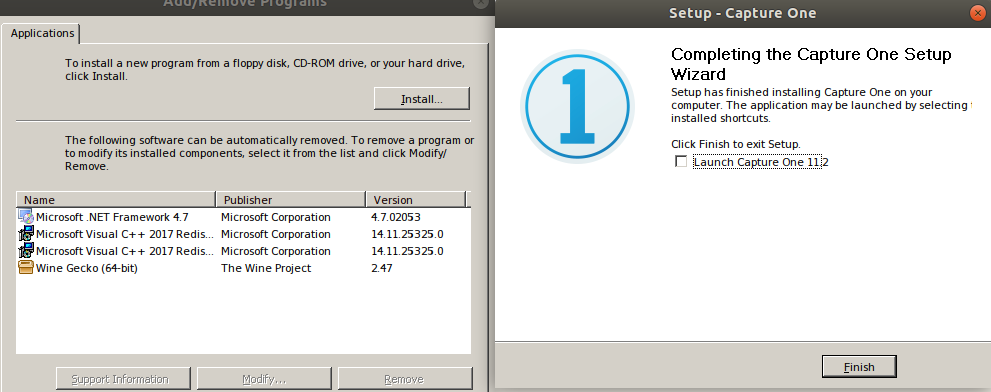Sort list by the Name column header
This screenshot has width=991, height=392.
(116, 200)
